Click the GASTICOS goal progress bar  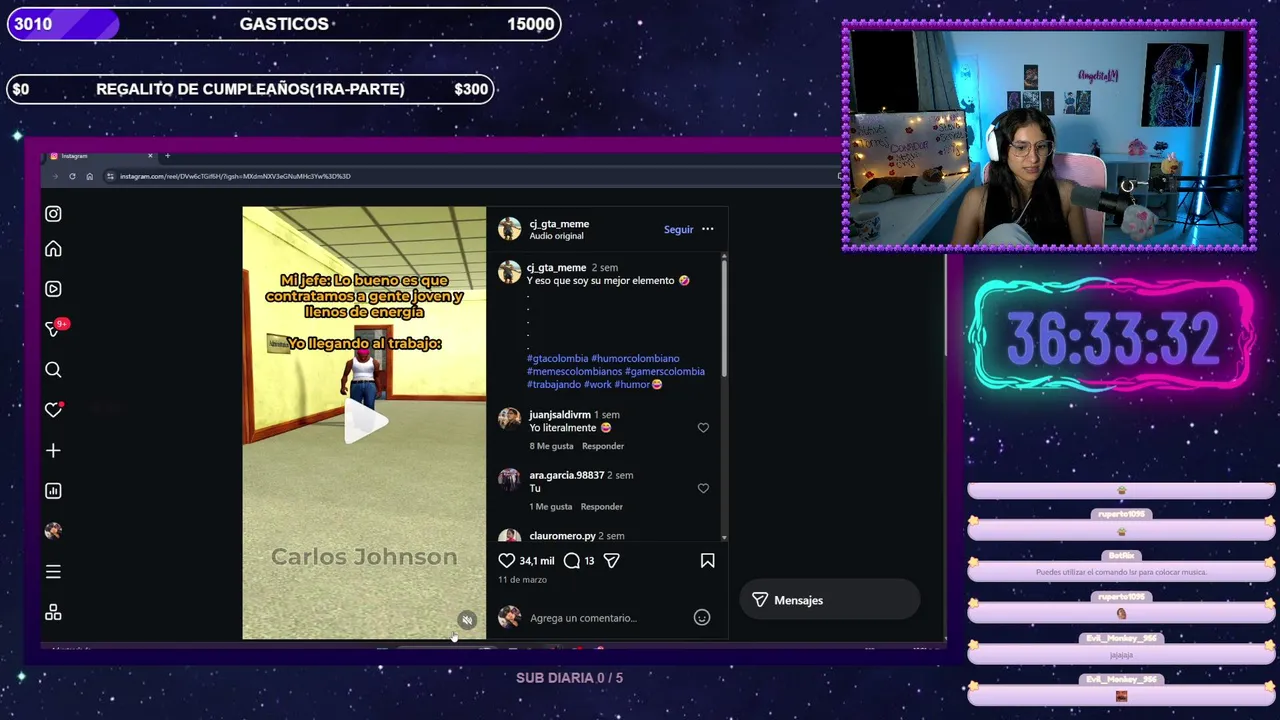coord(284,24)
